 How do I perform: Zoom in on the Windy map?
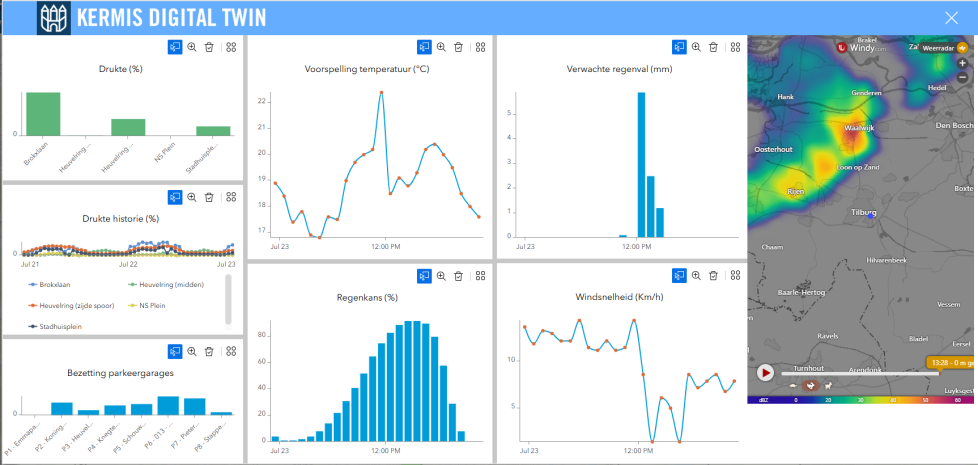tap(962, 63)
